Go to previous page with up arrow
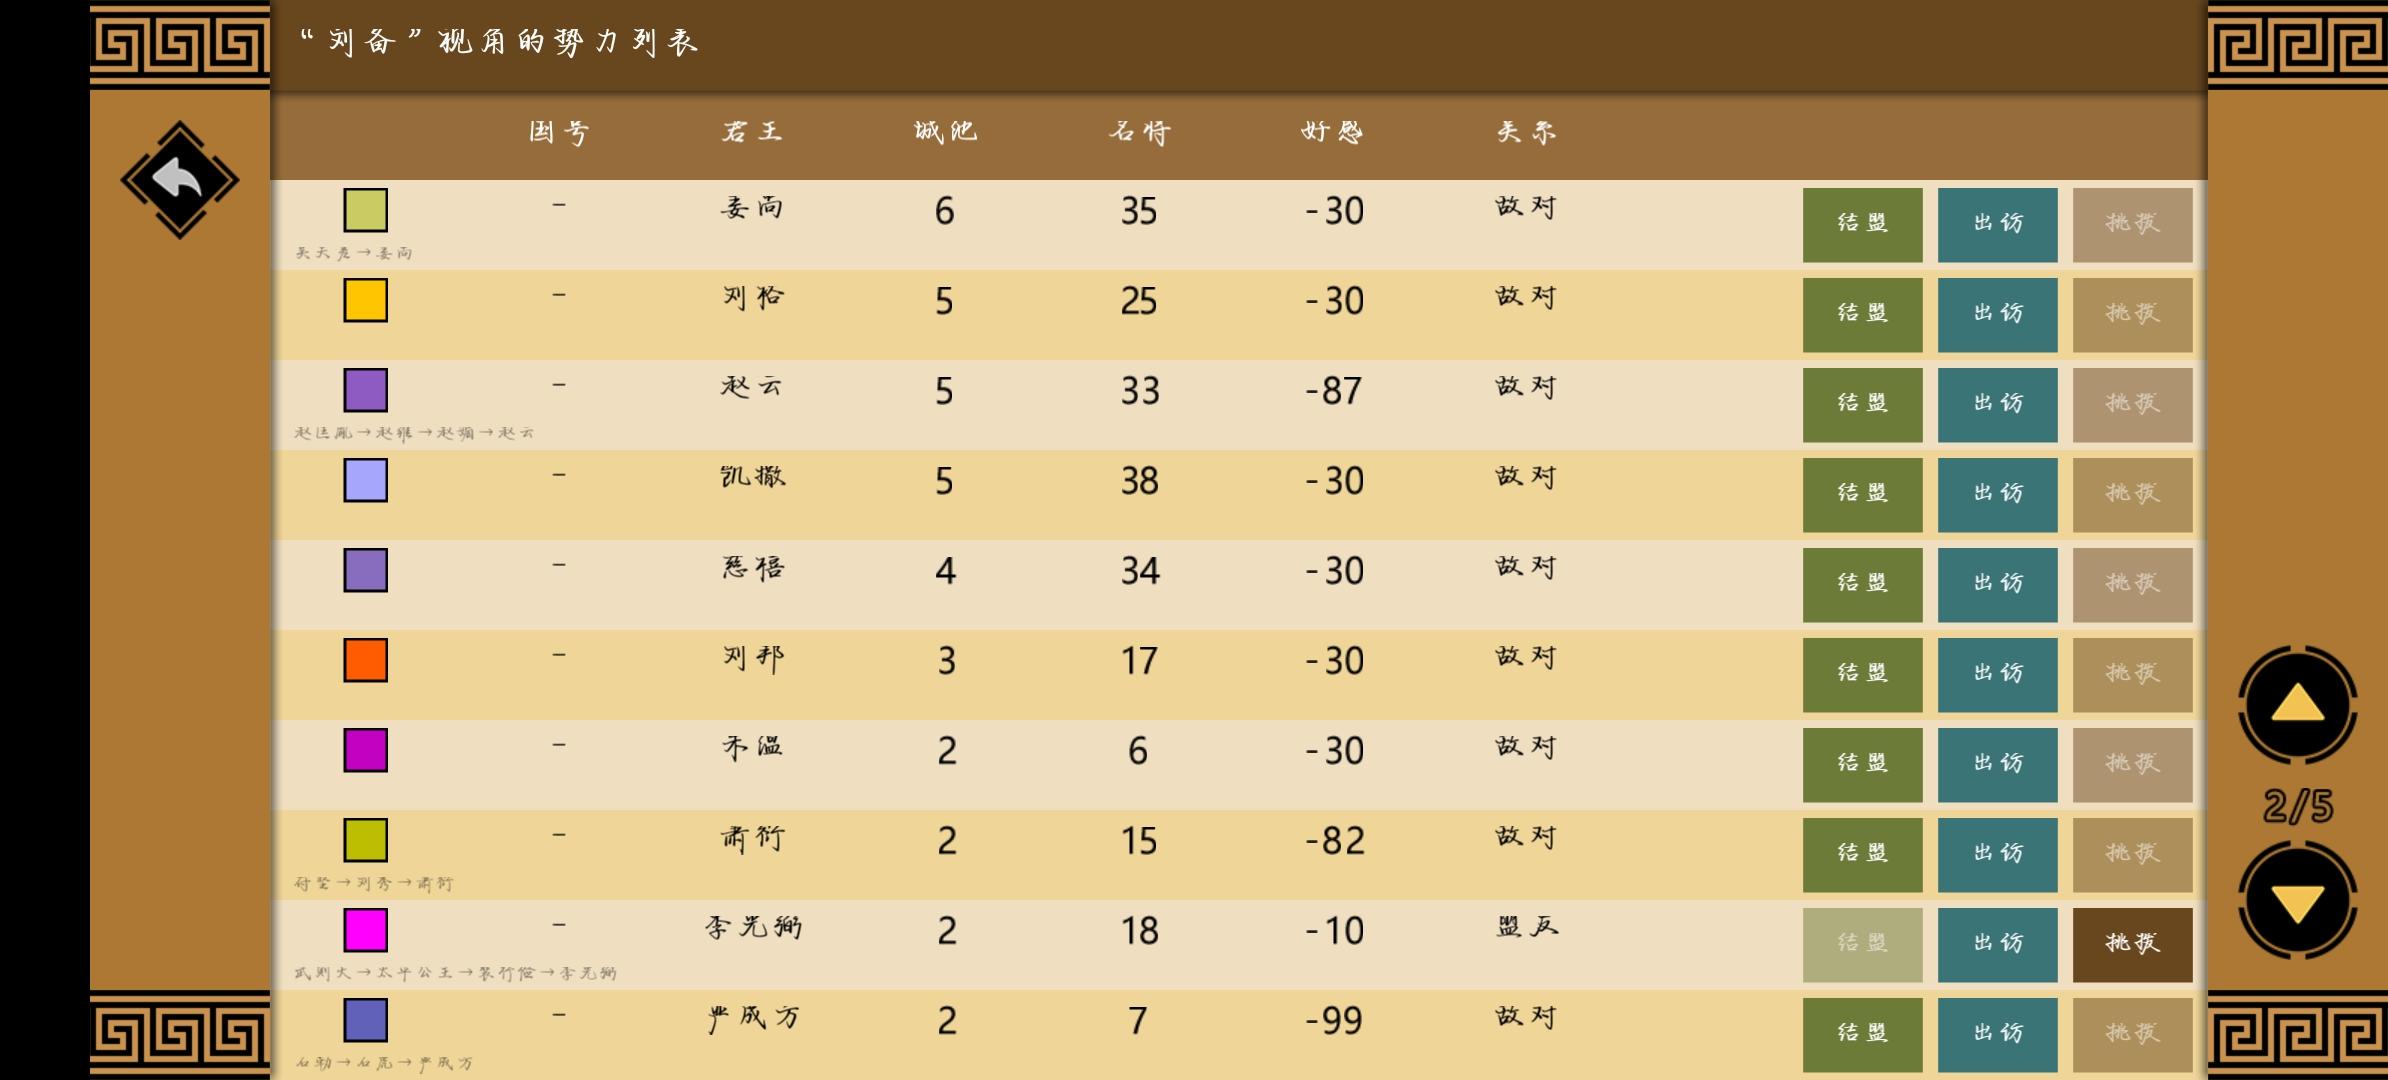 point(2297,705)
